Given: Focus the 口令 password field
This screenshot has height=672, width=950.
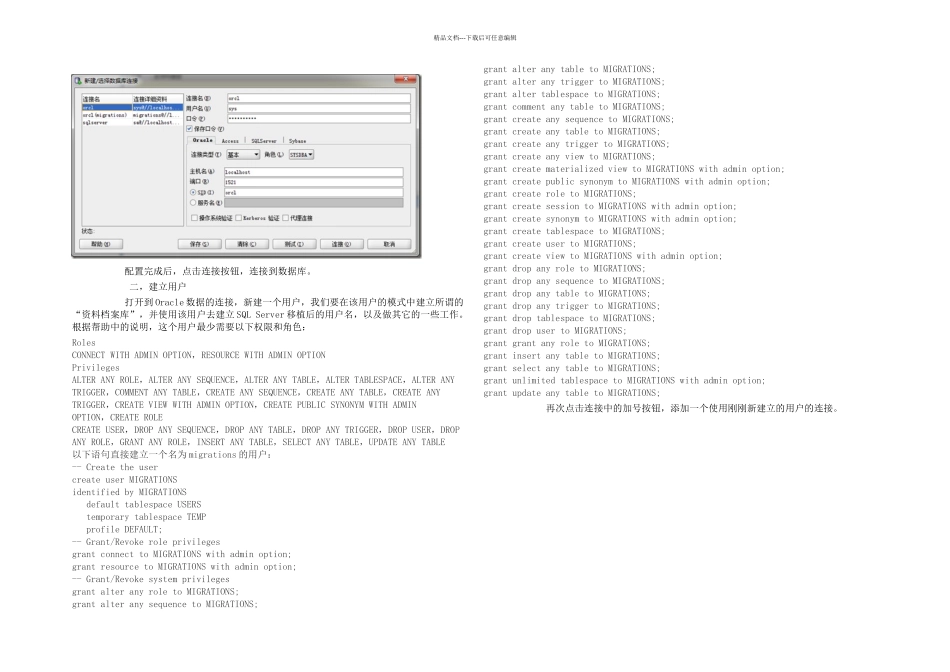Looking at the screenshot, I should click(x=319, y=119).
